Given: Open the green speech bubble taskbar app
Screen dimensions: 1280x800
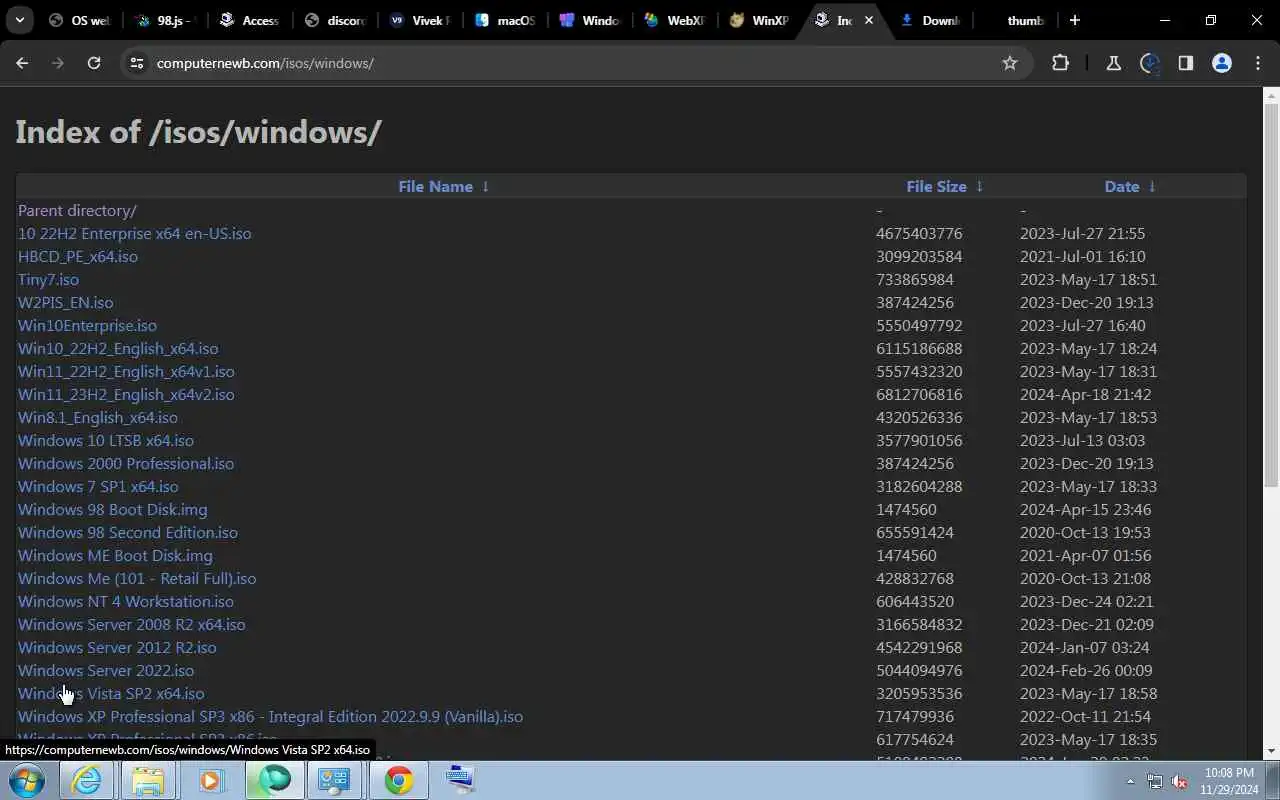Looking at the screenshot, I should [x=274, y=780].
